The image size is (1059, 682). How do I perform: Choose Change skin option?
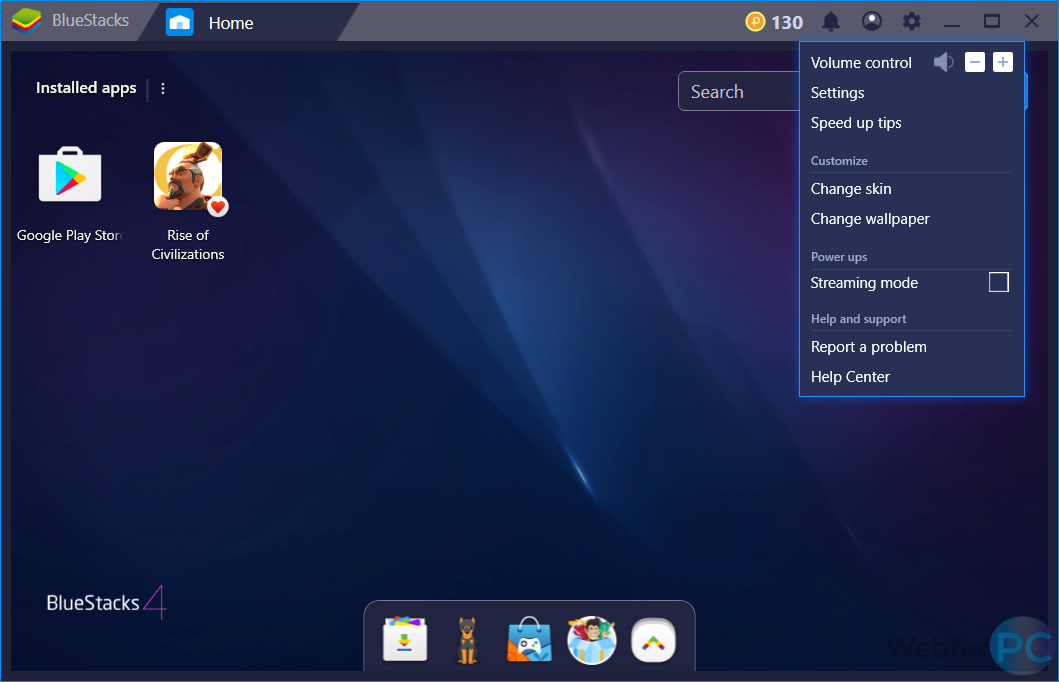coord(851,189)
